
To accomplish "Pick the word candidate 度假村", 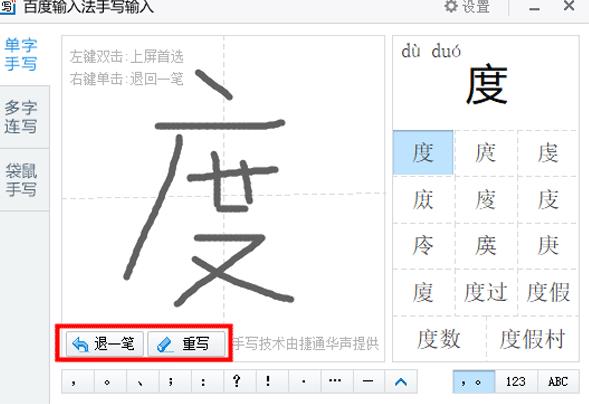I will pos(532,339).
